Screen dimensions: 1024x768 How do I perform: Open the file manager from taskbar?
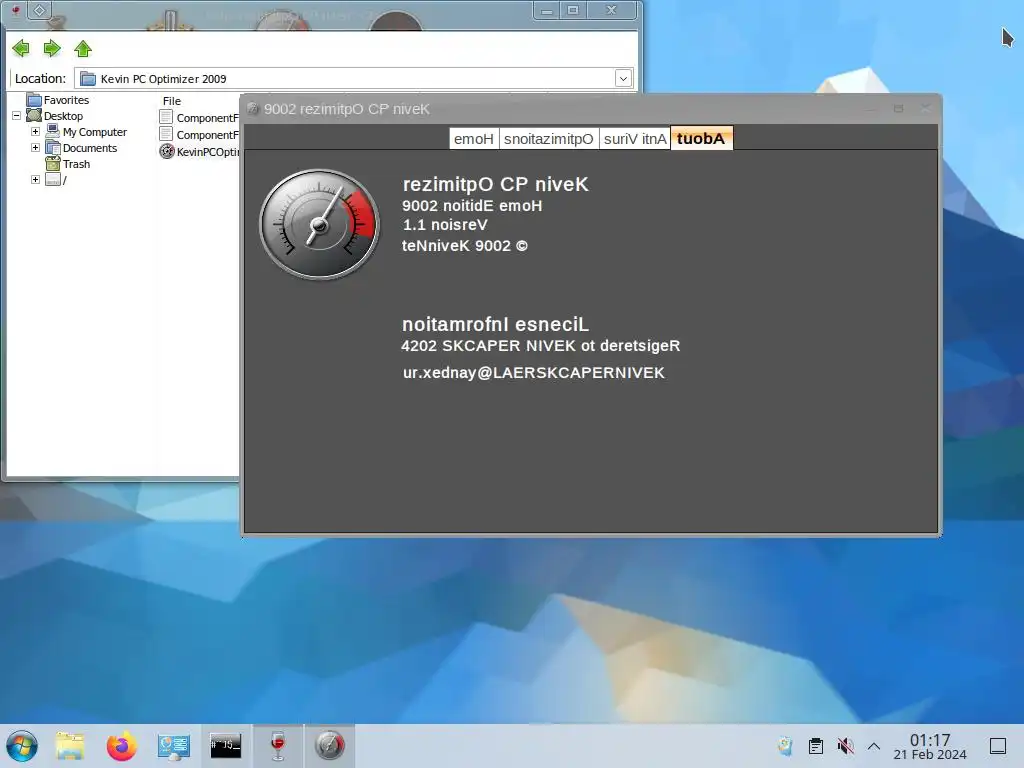[x=70, y=746]
